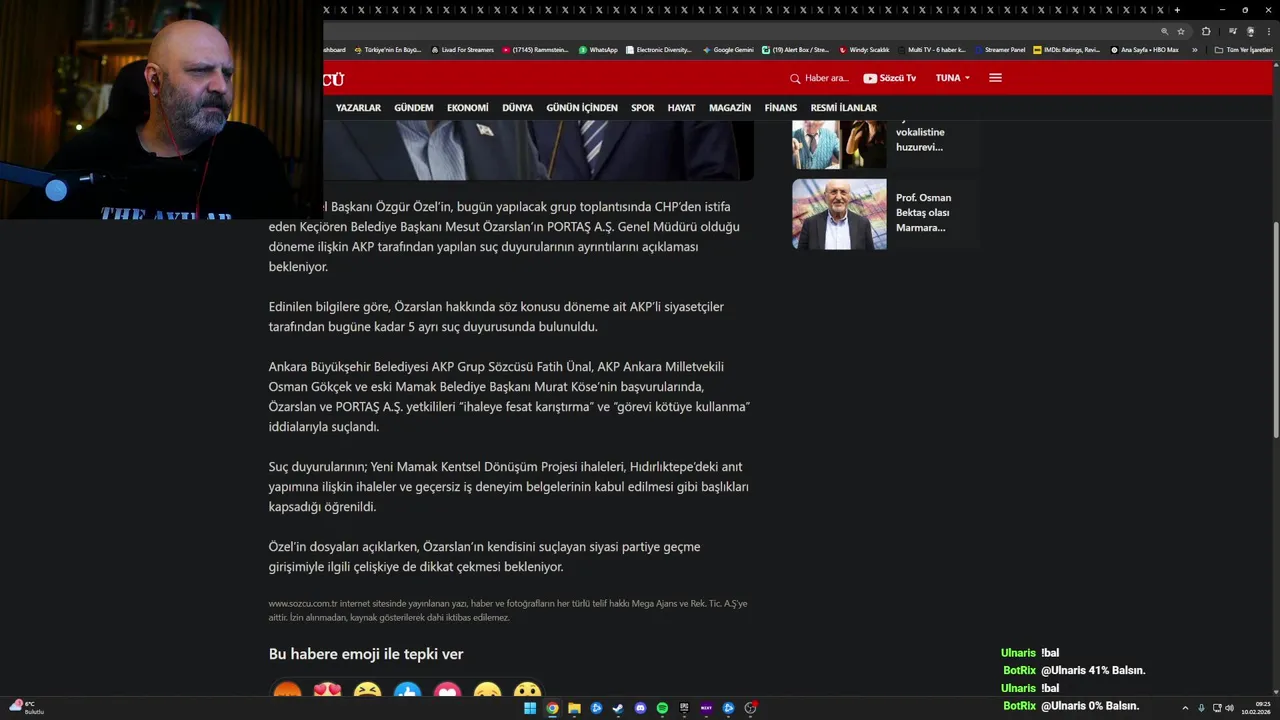The height and width of the screenshot is (720, 1280).
Task: Open the Alert Box / Stre... bookmark
Action: (795, 50)
